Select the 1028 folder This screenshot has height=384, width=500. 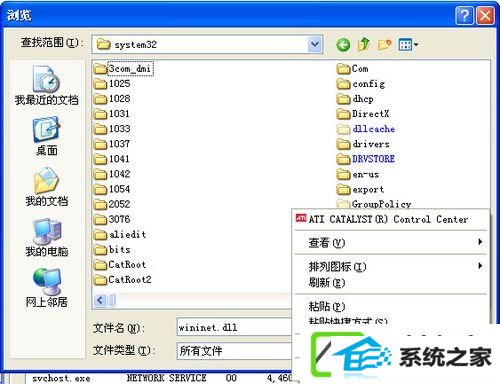pyautogui.click(x=112, y=99)
